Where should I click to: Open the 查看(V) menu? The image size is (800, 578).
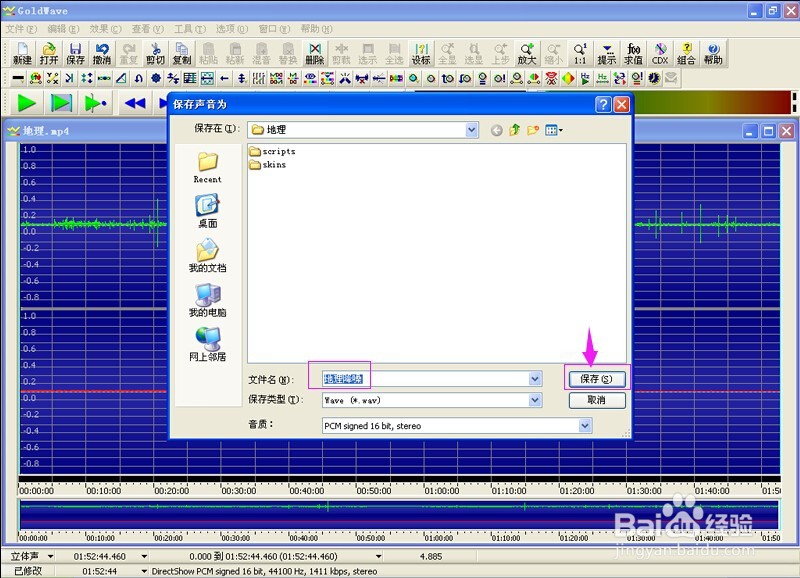[x=147, y=29]
